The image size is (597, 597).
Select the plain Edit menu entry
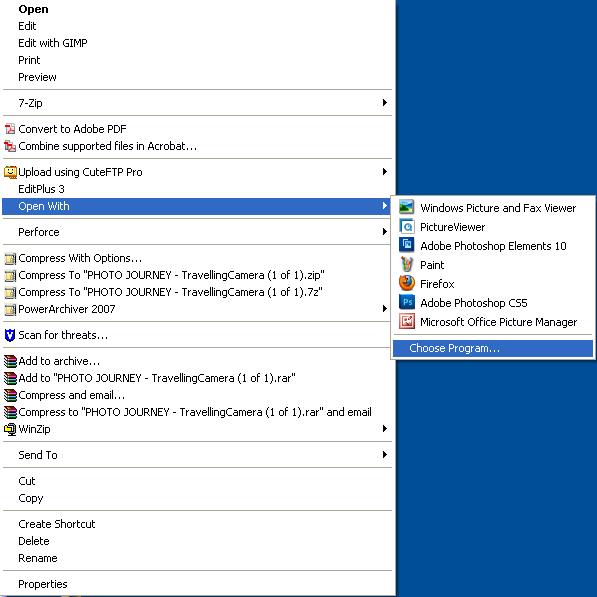197,26
